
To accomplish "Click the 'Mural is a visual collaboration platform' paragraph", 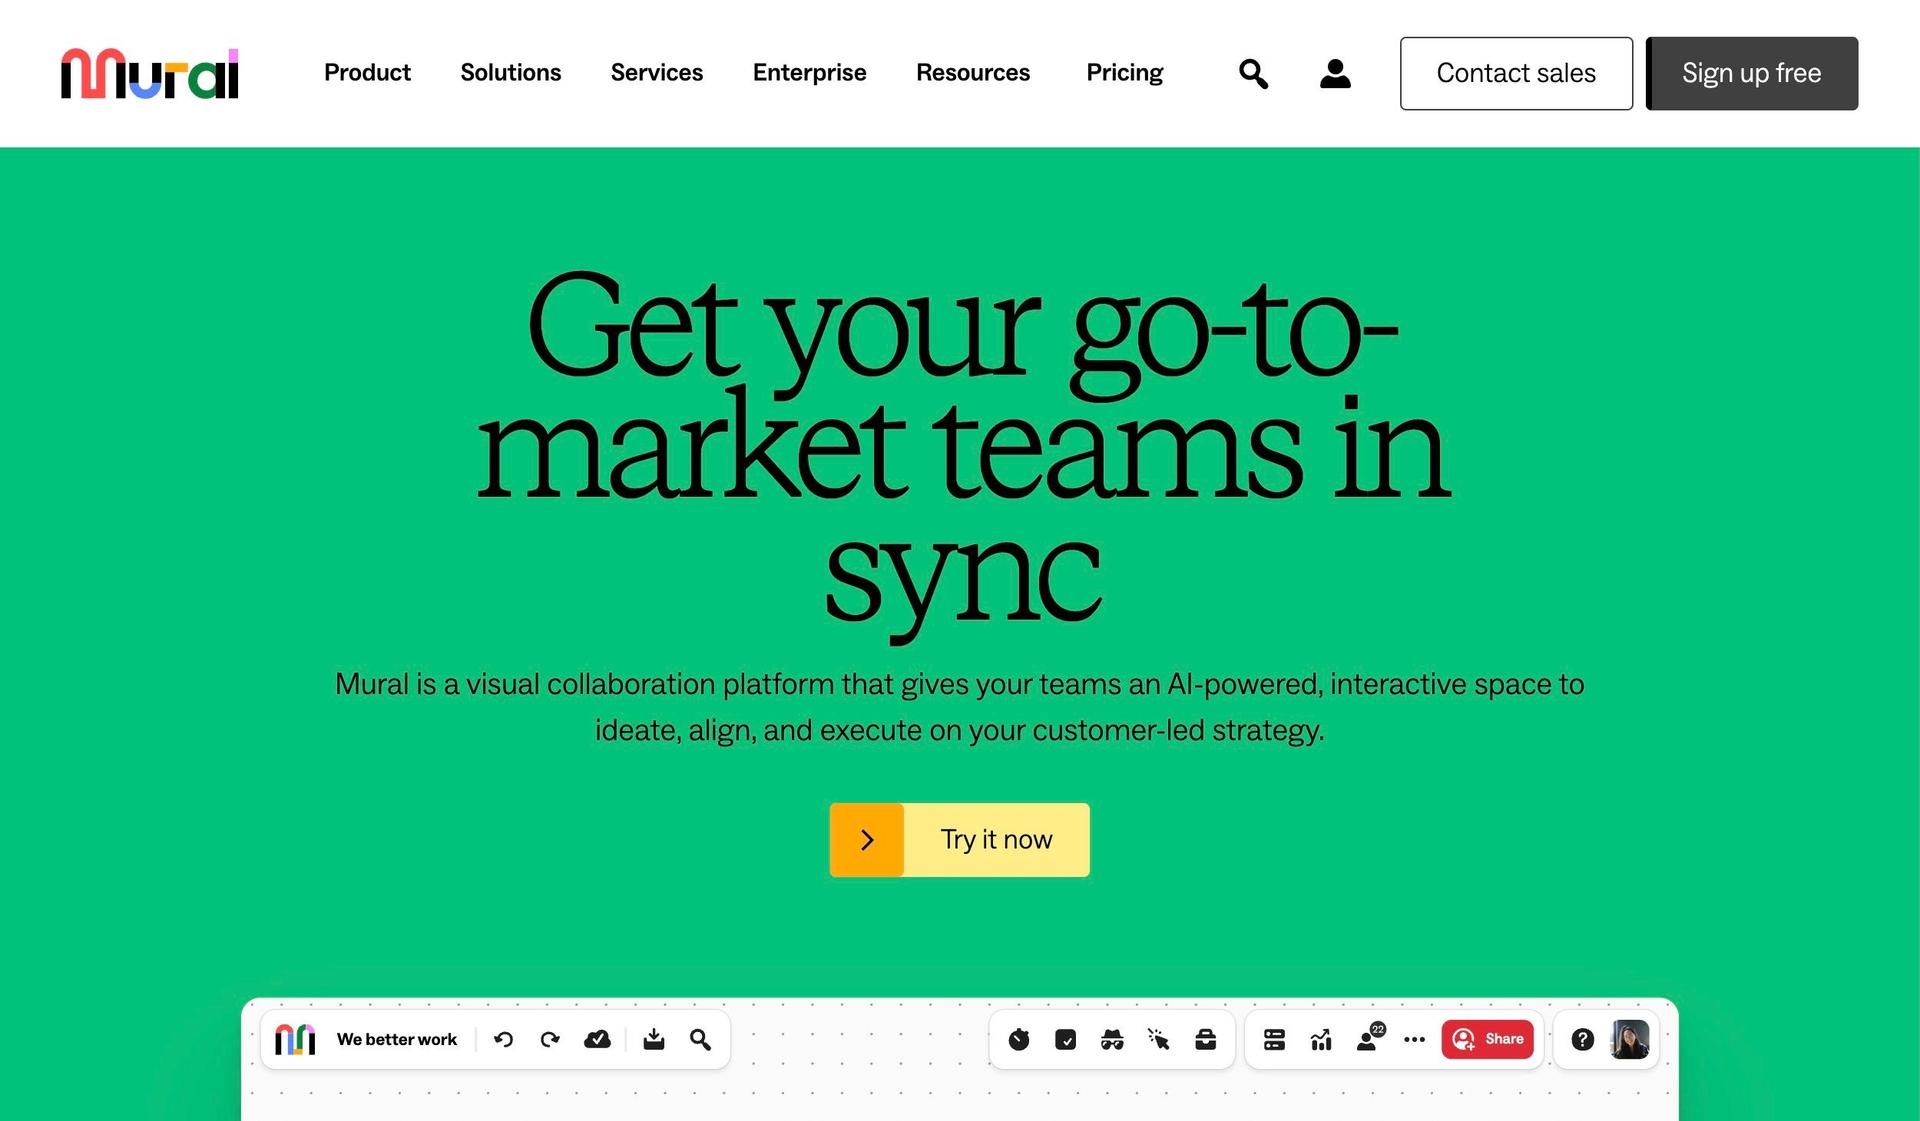I will [960, 707].
